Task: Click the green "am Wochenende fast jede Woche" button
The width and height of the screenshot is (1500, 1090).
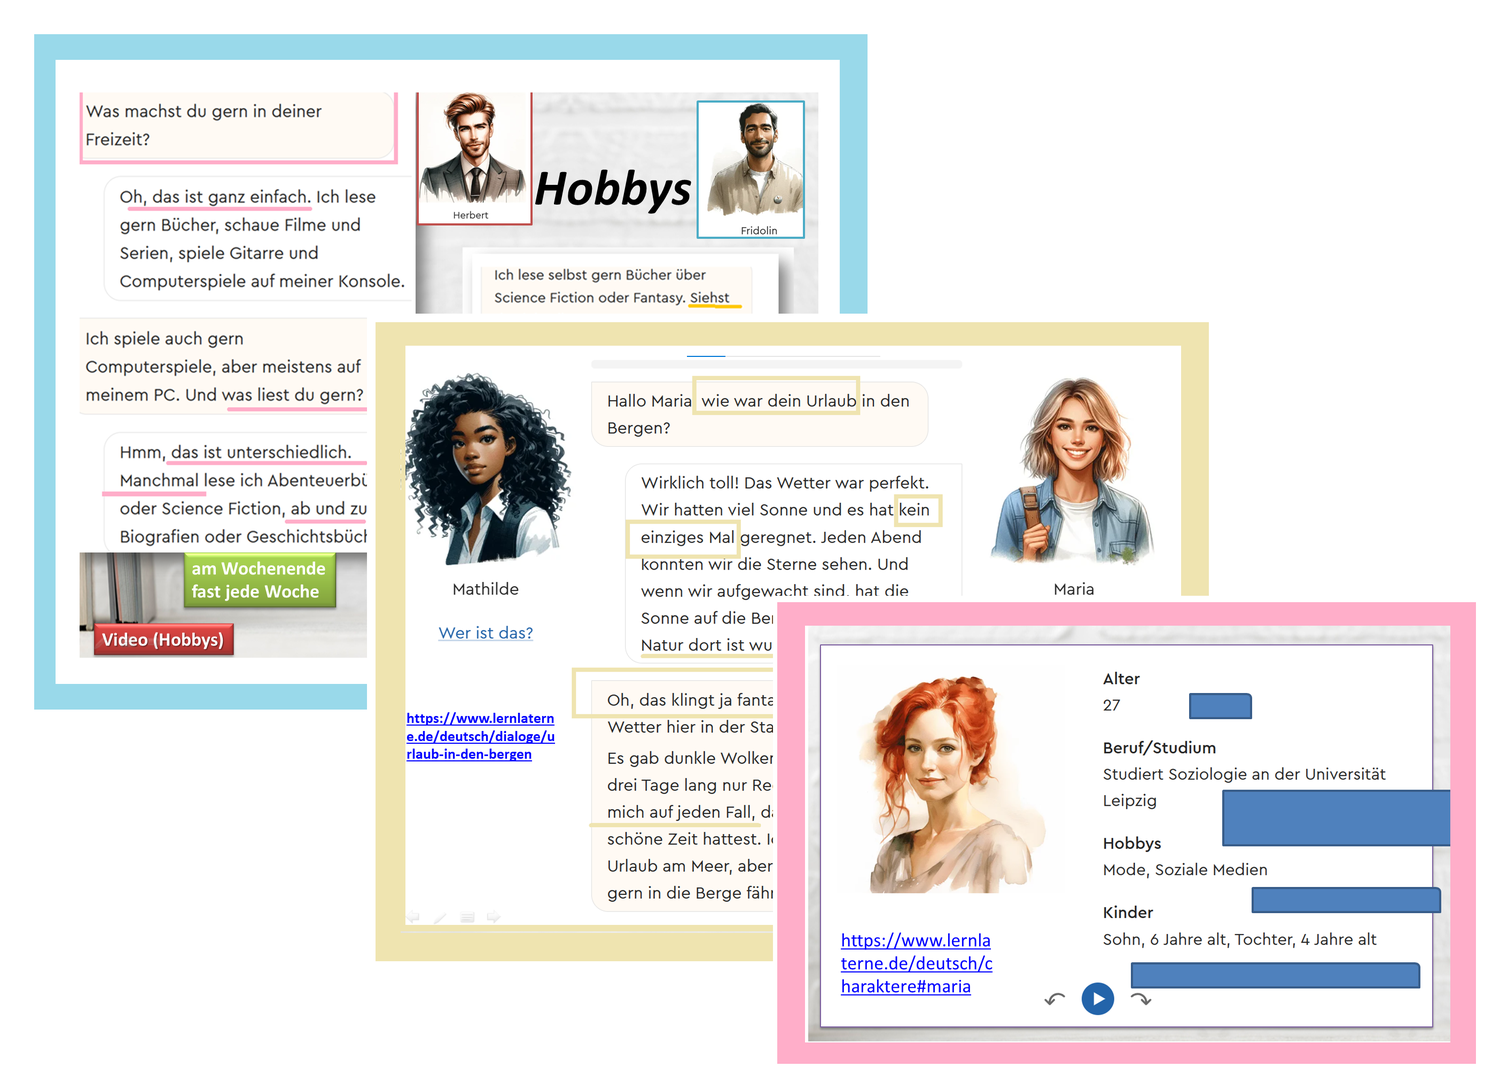Action: pos(258,580)
